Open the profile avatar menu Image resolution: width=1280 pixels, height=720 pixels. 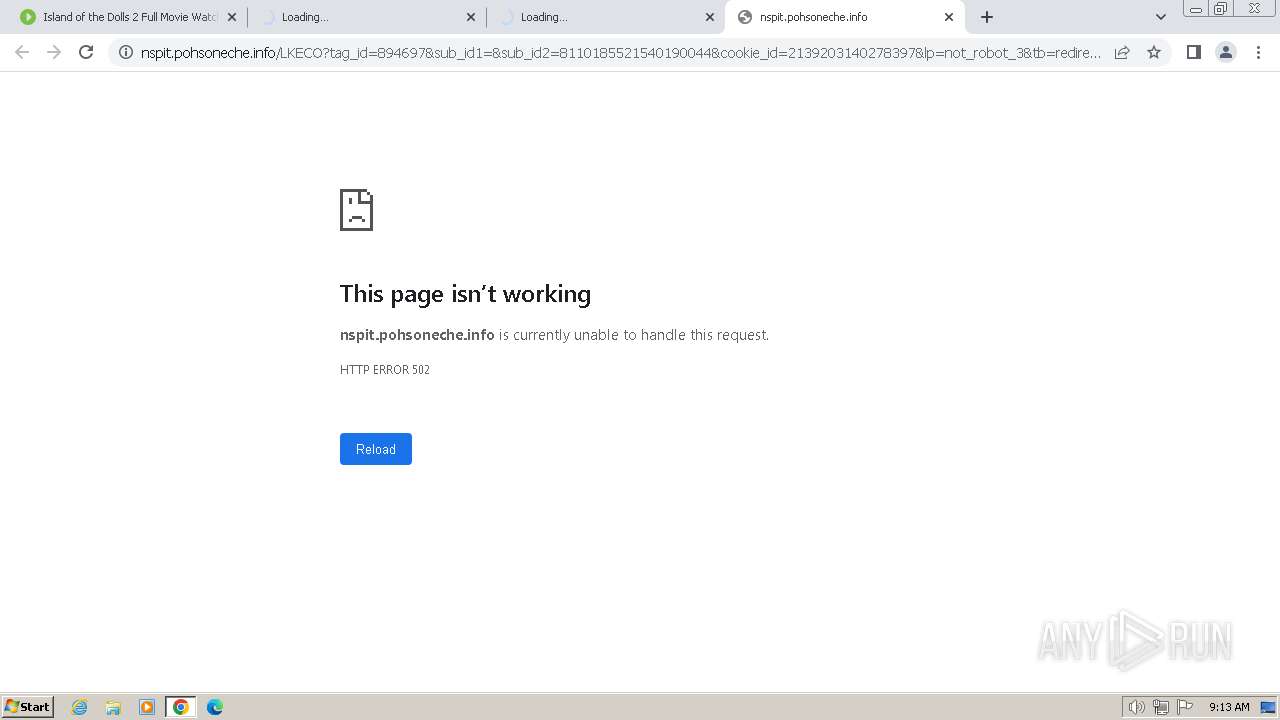tap(1225, 52)
